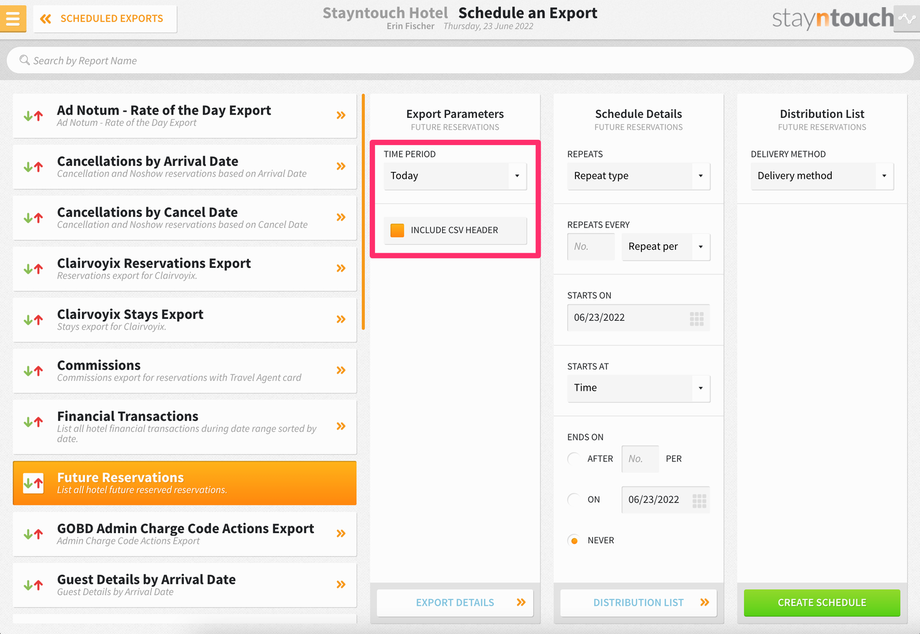920x634 pixels.
Task: Select Cancellations by Arrival Date report
Action: click(184, 167)
